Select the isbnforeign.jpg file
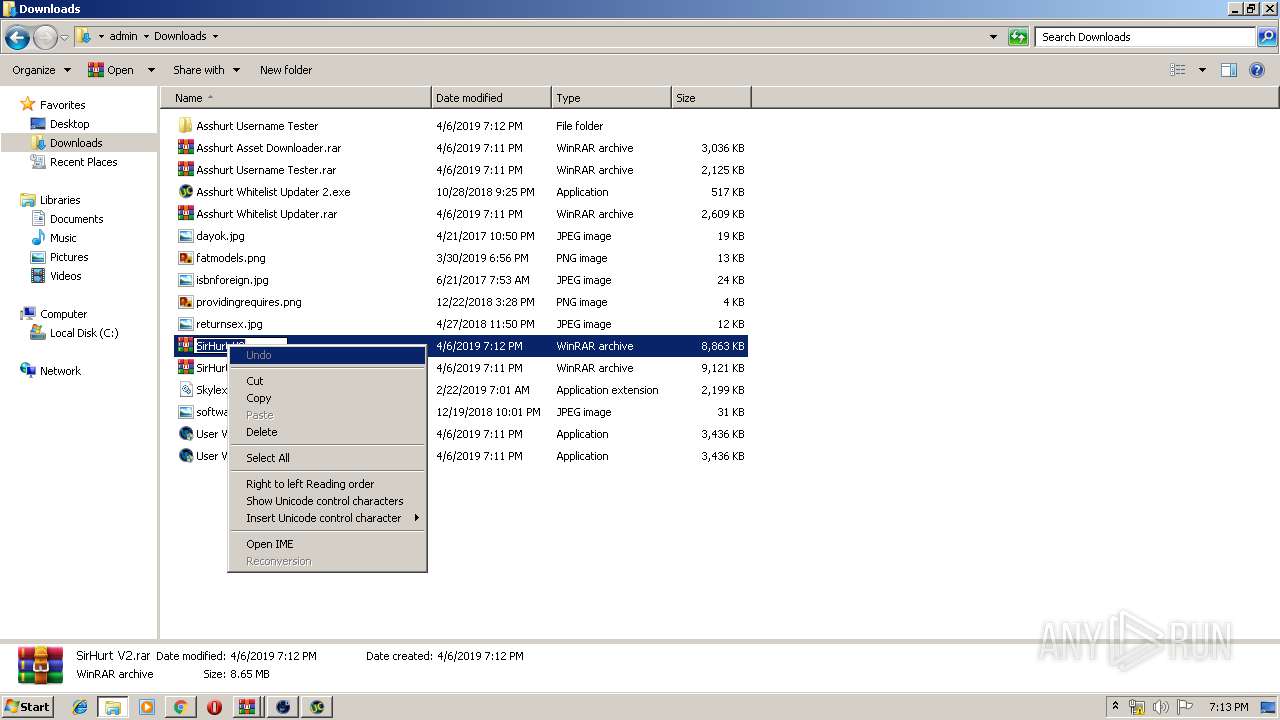The width and height of the screenshot is (1280, 720). click(232, 280)
